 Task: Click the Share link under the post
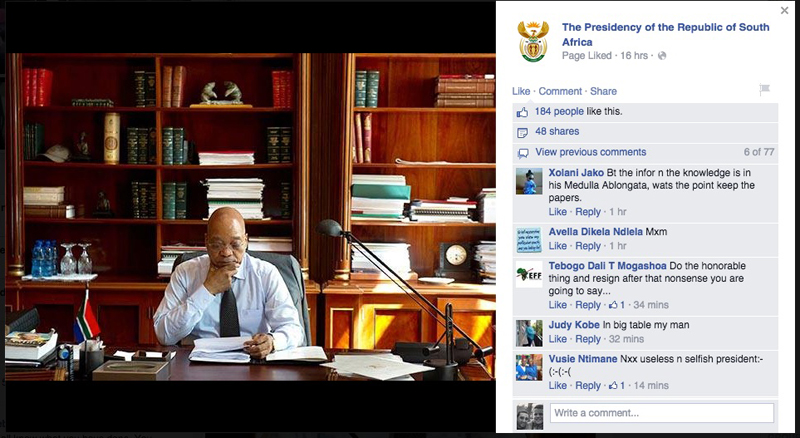tap(603, 91)
